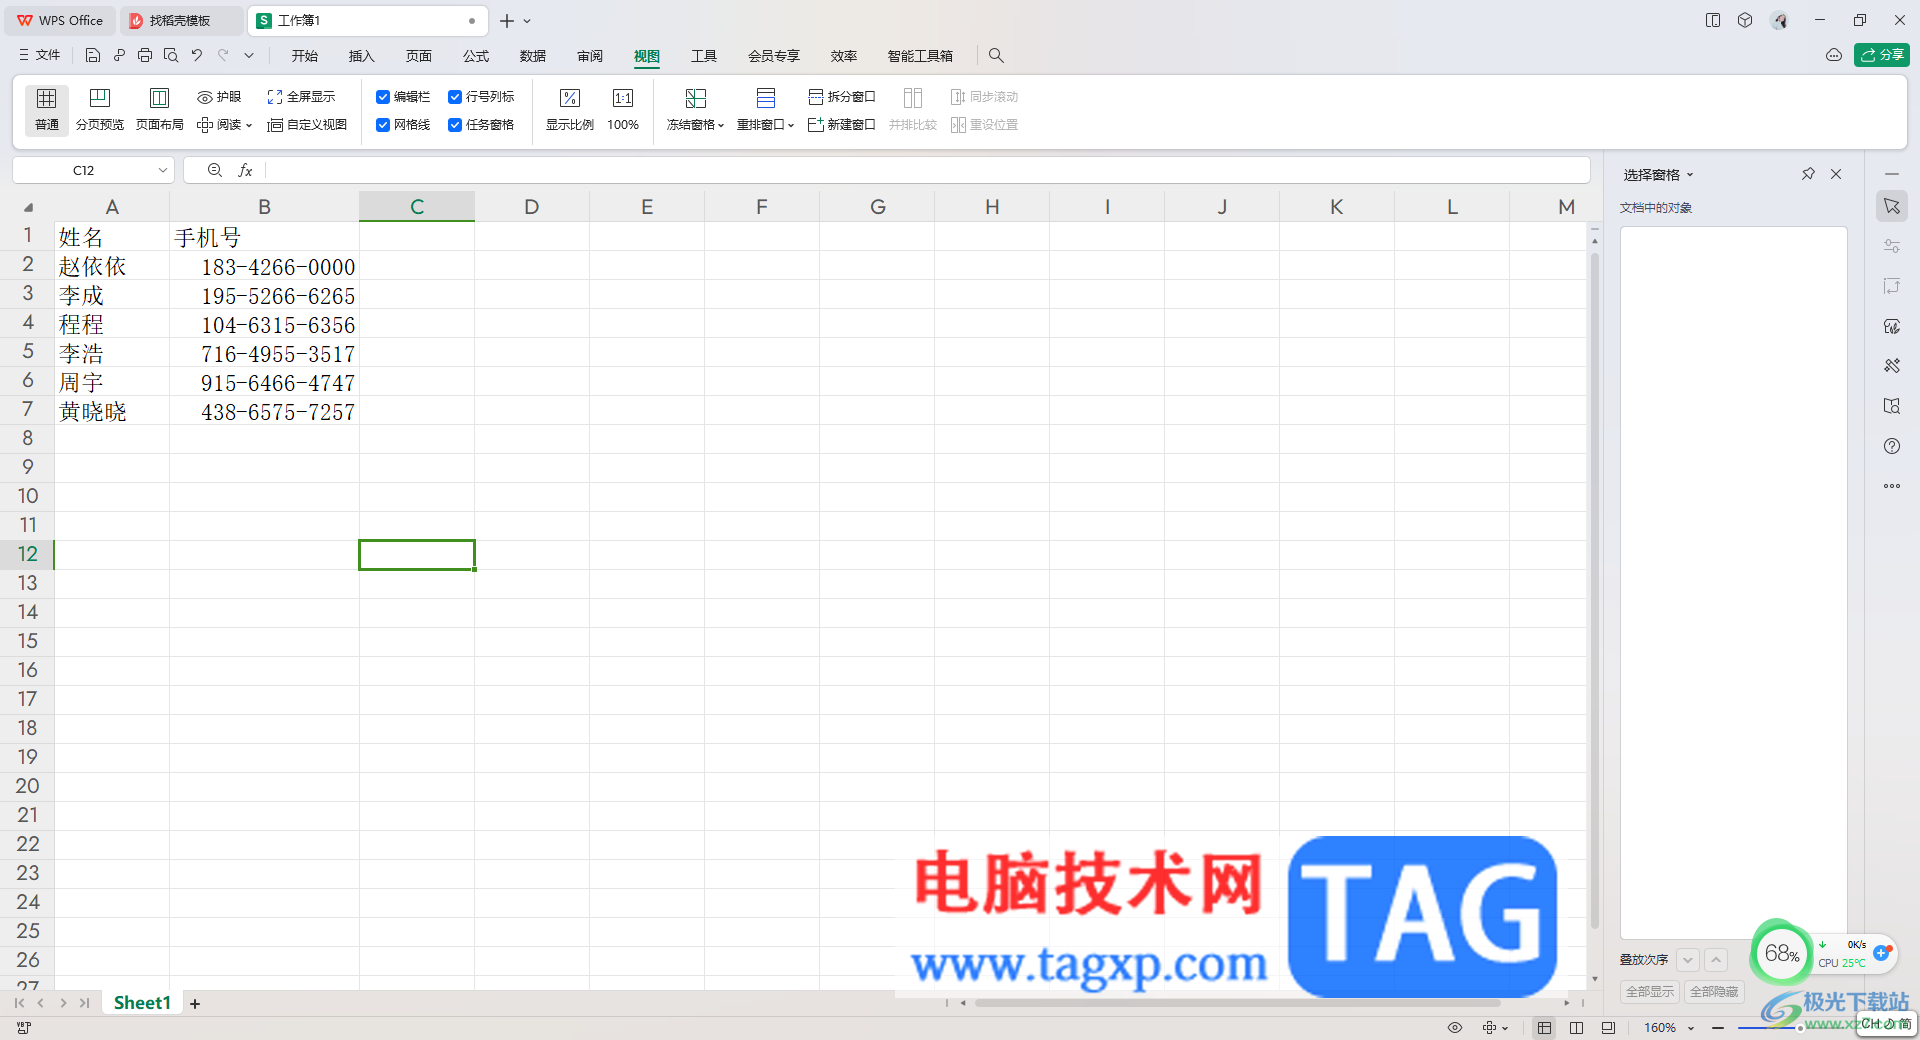This screenshot has height=1040, width=1920.
Task: Click the print icon
Action: [x=145, y=56]
